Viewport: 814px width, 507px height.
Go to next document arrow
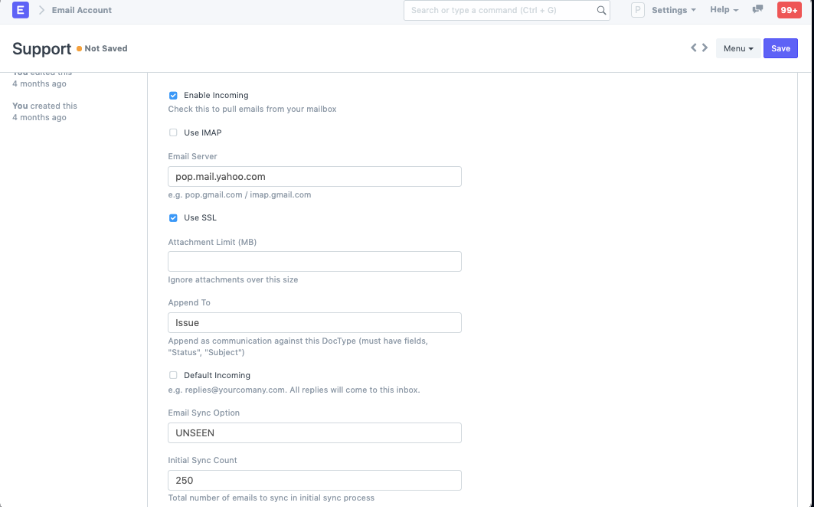pos(705,47)
